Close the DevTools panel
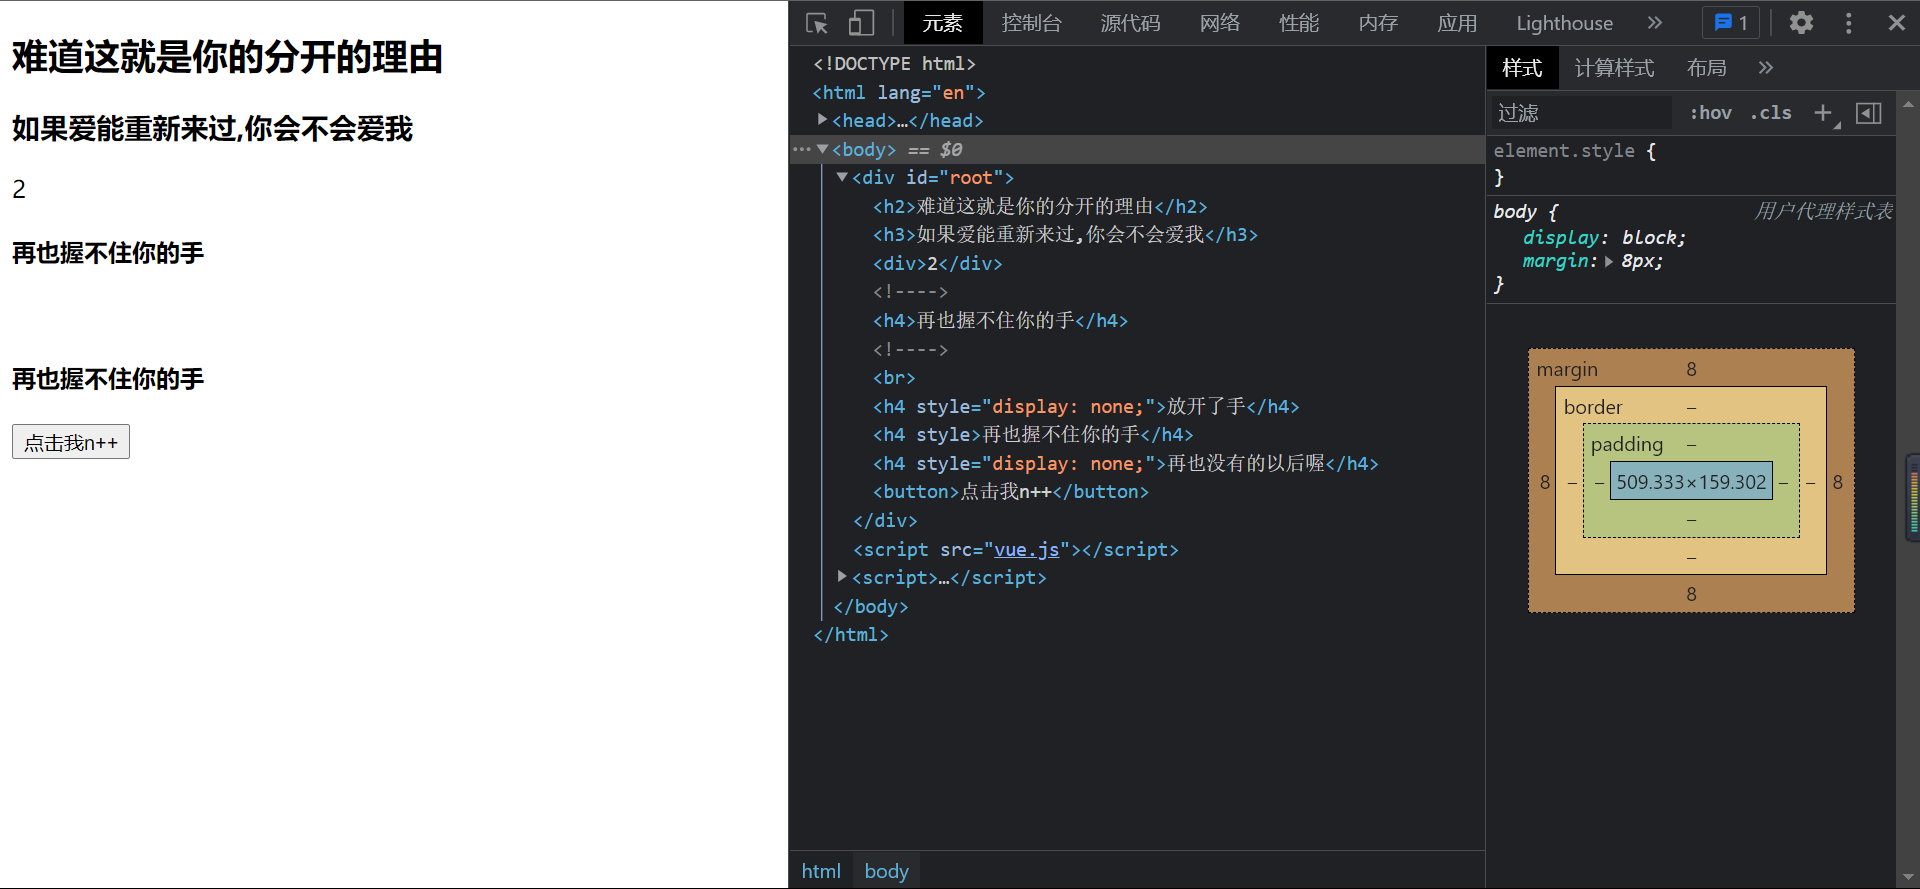Viewport: 1920px width, 889px height. [x=1896, y=23]
